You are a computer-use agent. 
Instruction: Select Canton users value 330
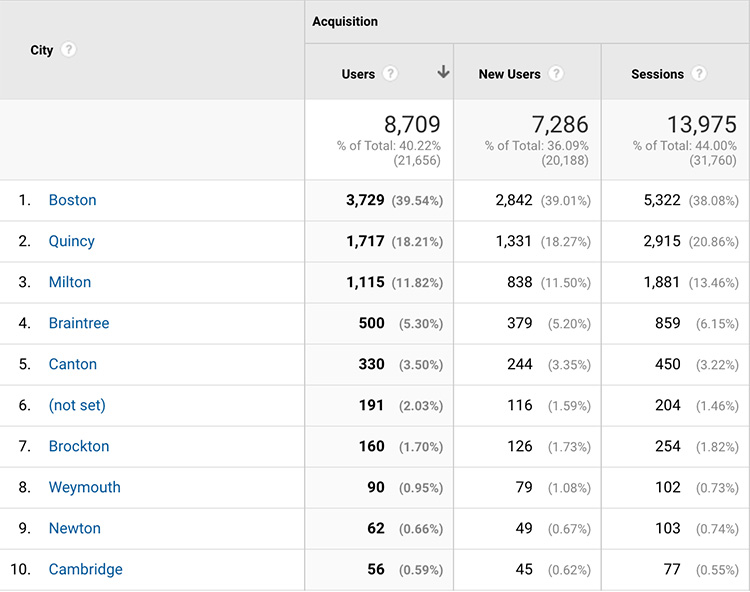pos(372,364)
